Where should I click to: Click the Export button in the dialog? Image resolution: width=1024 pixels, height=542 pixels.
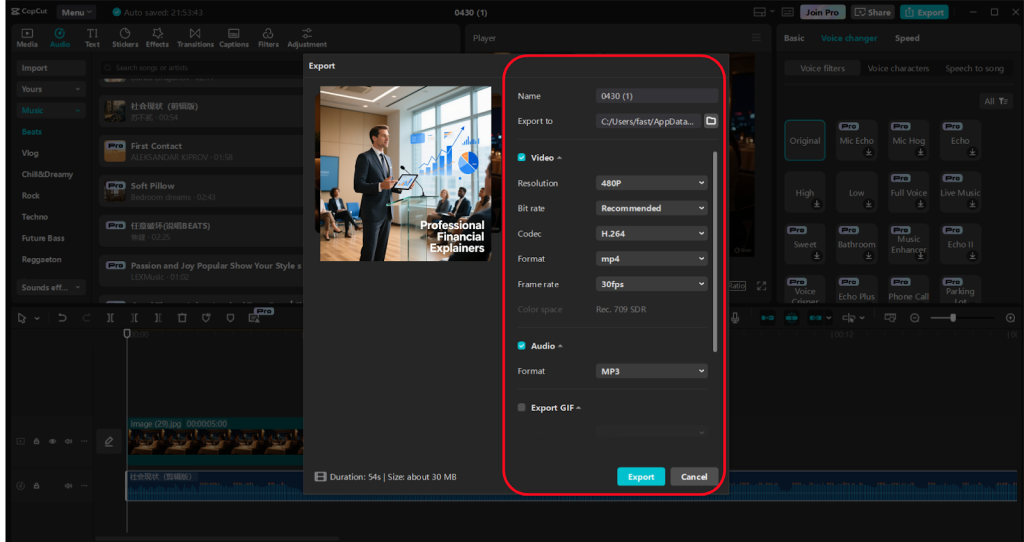(641, 477)
